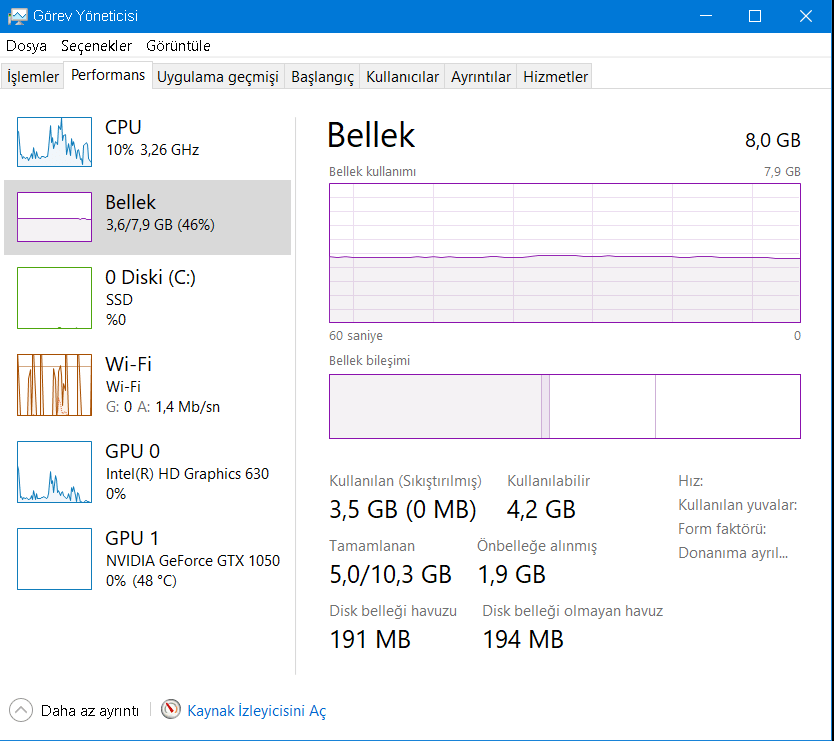Image resolution: width=834 pixels, height=741 pixels.
Task: Select the GPU 1 mini graph
Action: click(x=54, y=559)
